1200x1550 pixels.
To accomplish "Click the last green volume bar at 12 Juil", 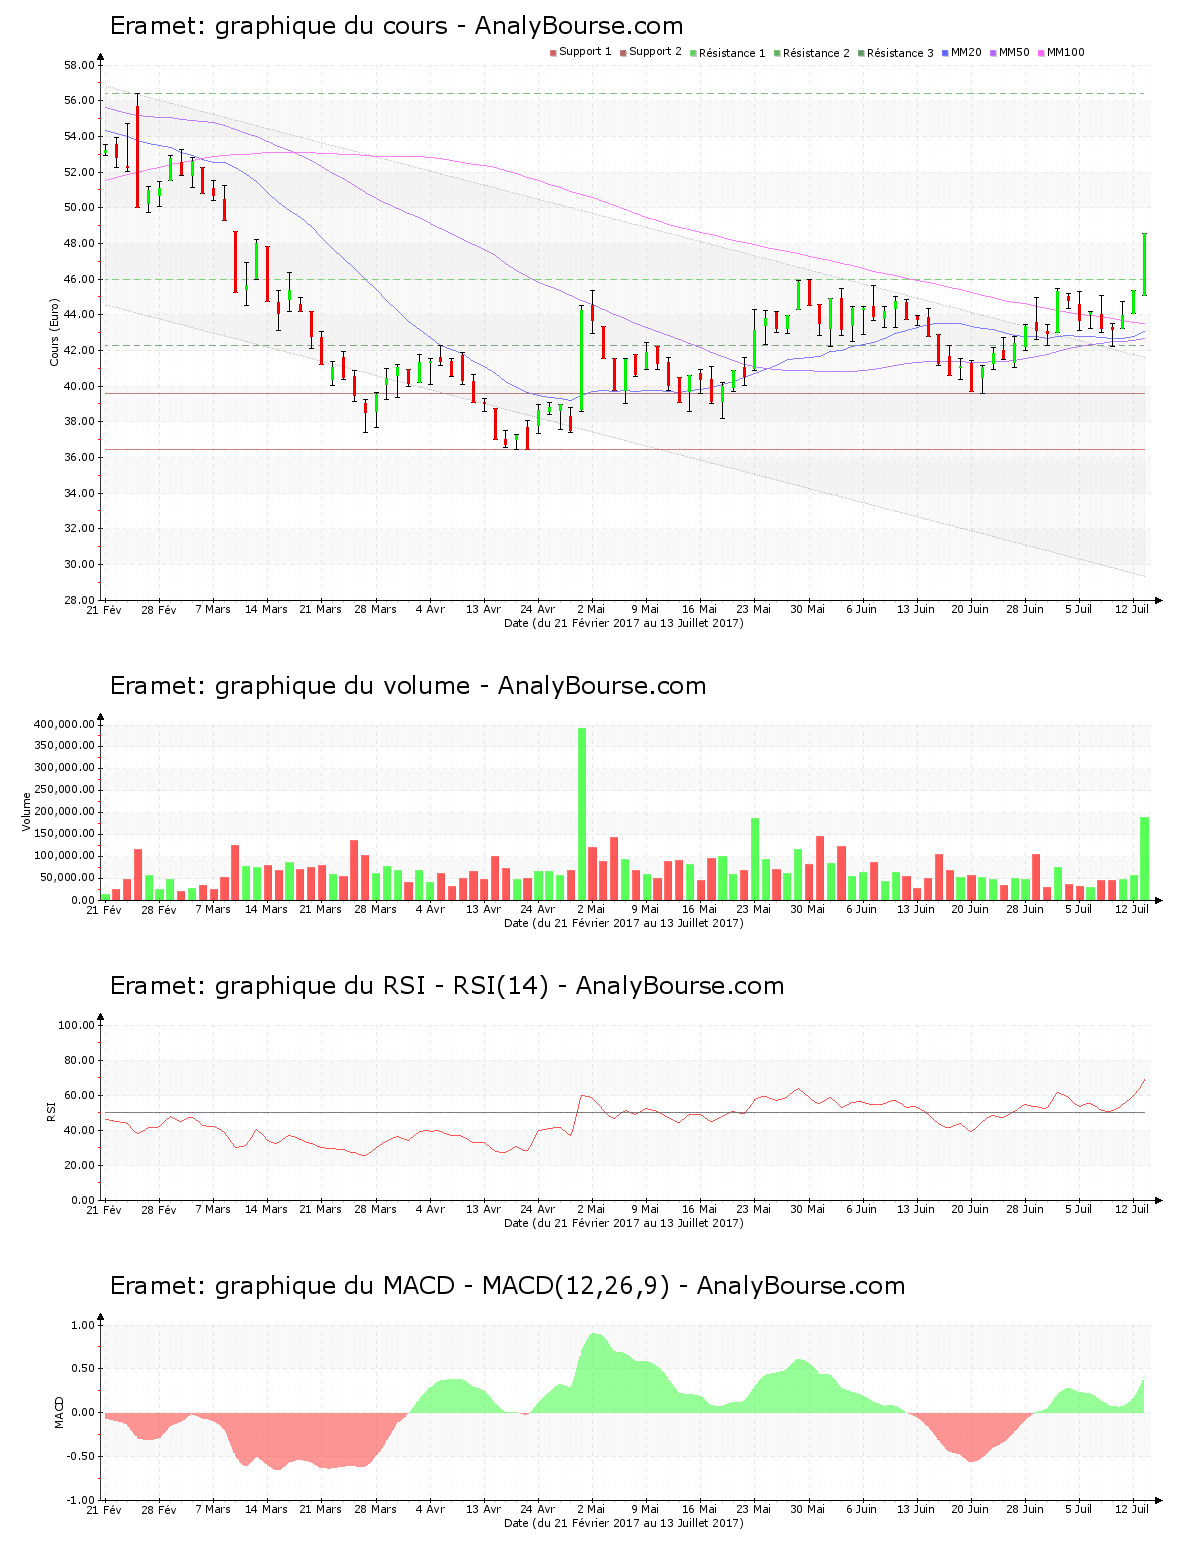I will (1144, 859).
